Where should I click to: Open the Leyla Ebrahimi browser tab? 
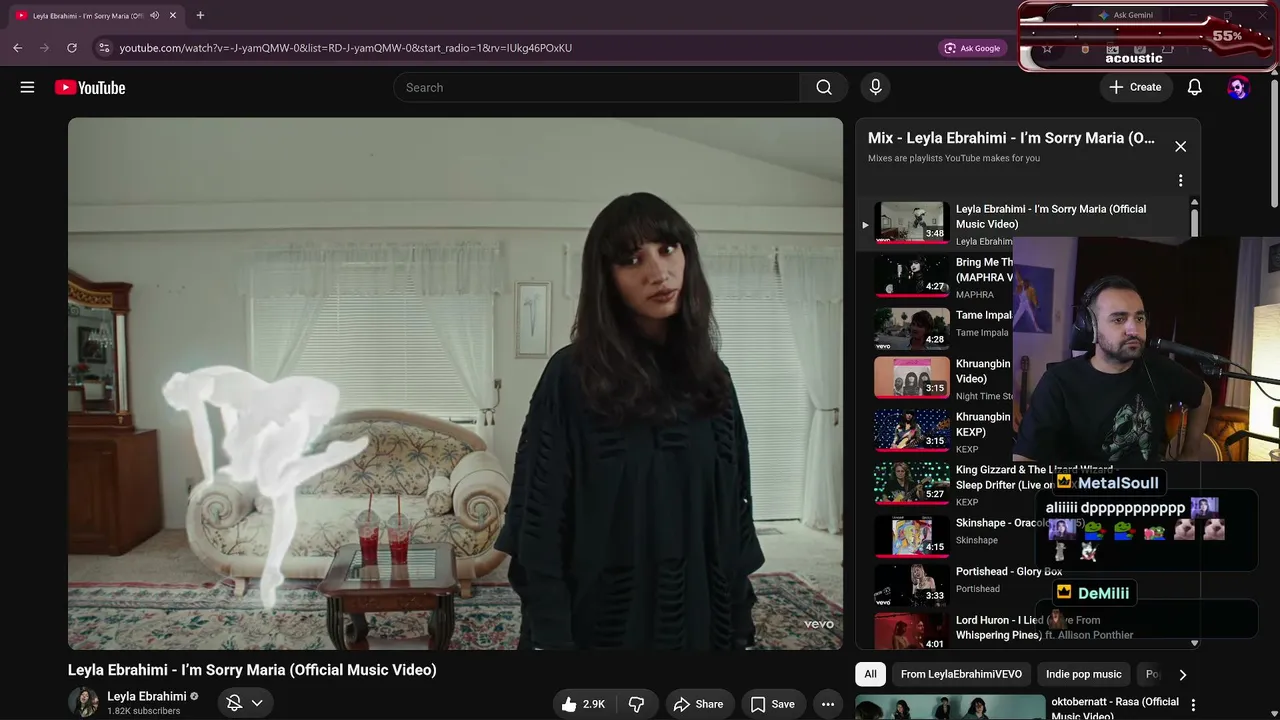point(88,15)
